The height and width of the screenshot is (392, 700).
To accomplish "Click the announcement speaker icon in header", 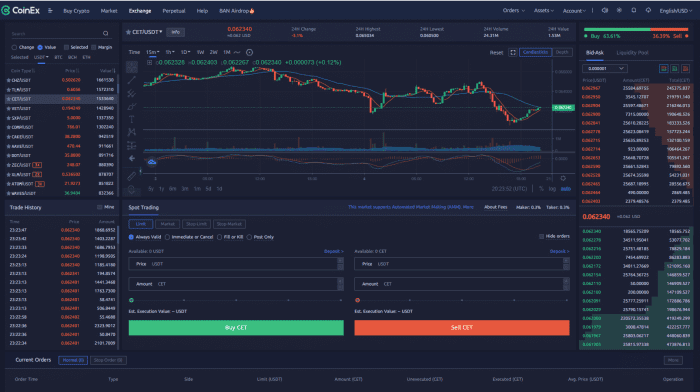I will (x=605, y=10).
